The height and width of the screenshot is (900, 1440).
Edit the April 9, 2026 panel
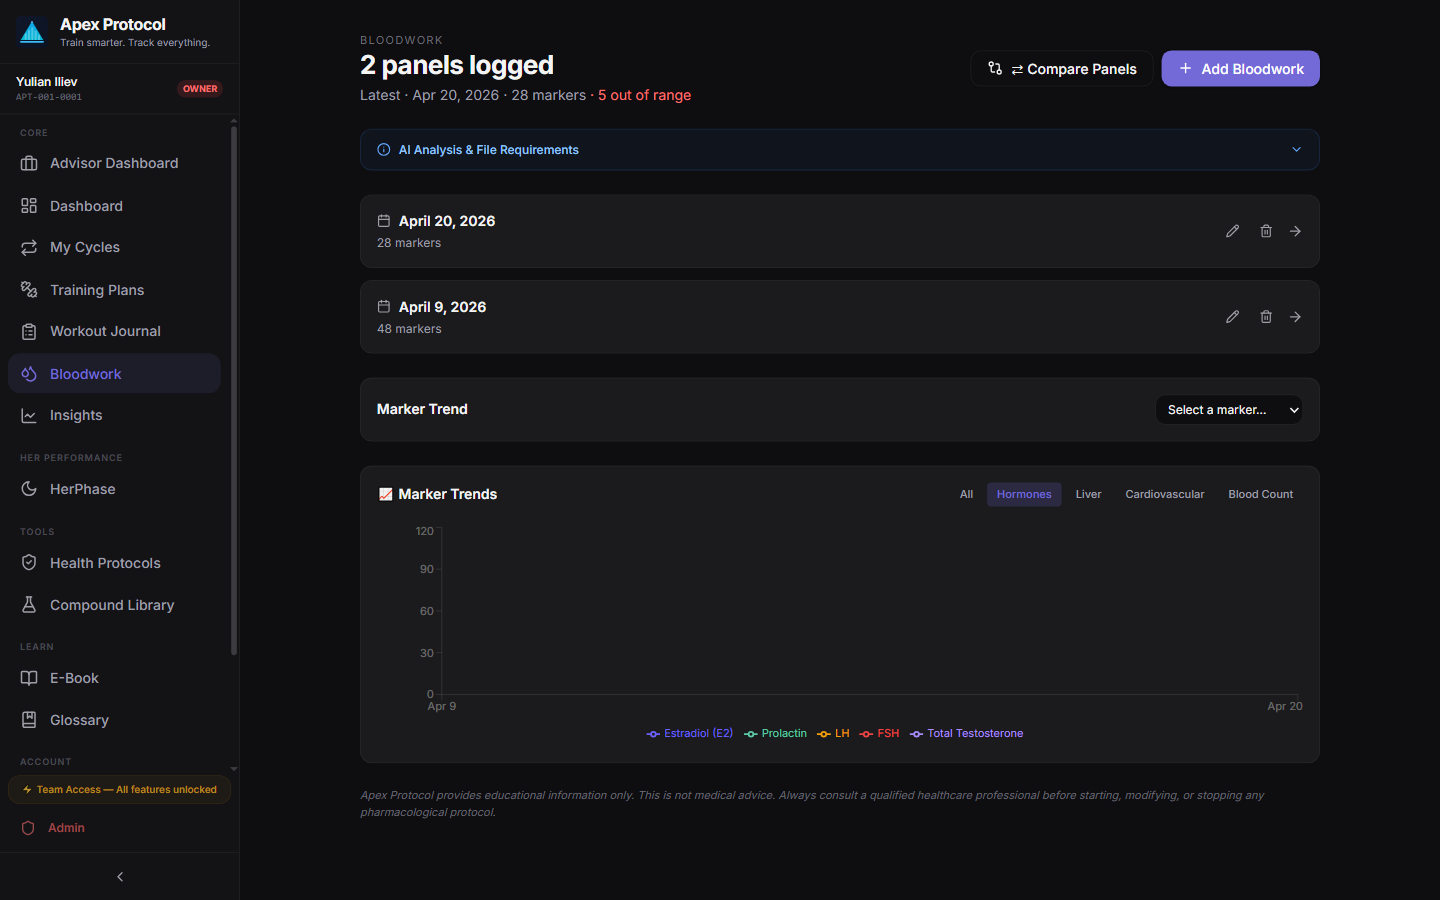(1232, 317)
